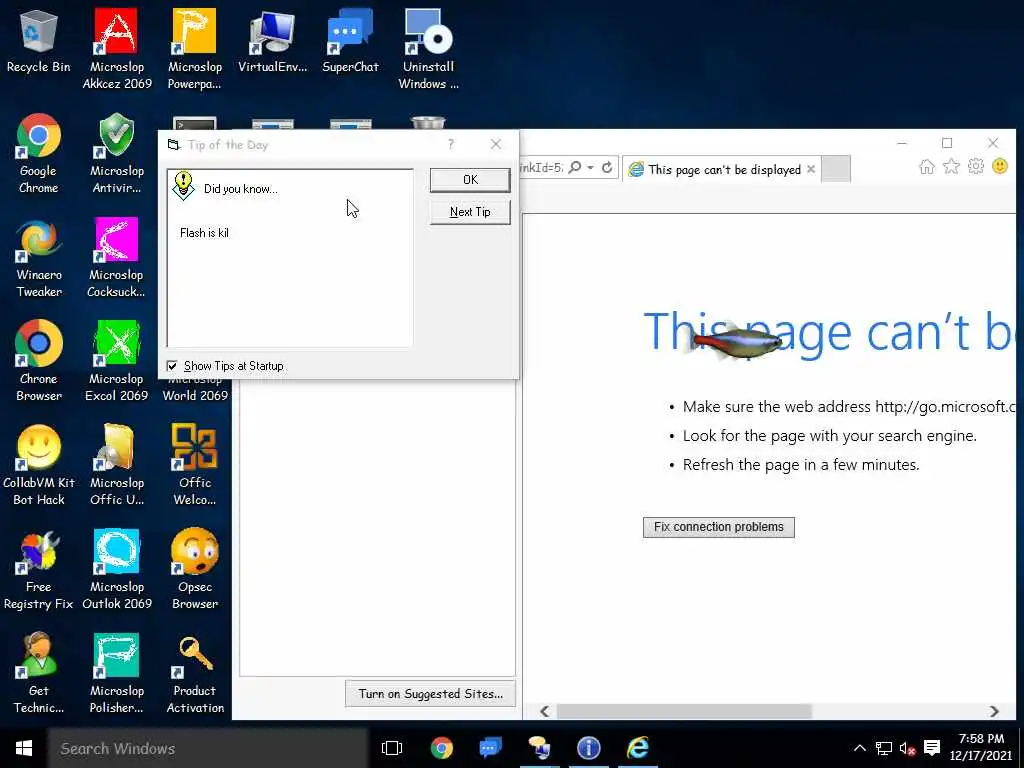Select the Offic Welco... desktop icon
This screenshot has width=1024, height=768.
tap(195, 465)
